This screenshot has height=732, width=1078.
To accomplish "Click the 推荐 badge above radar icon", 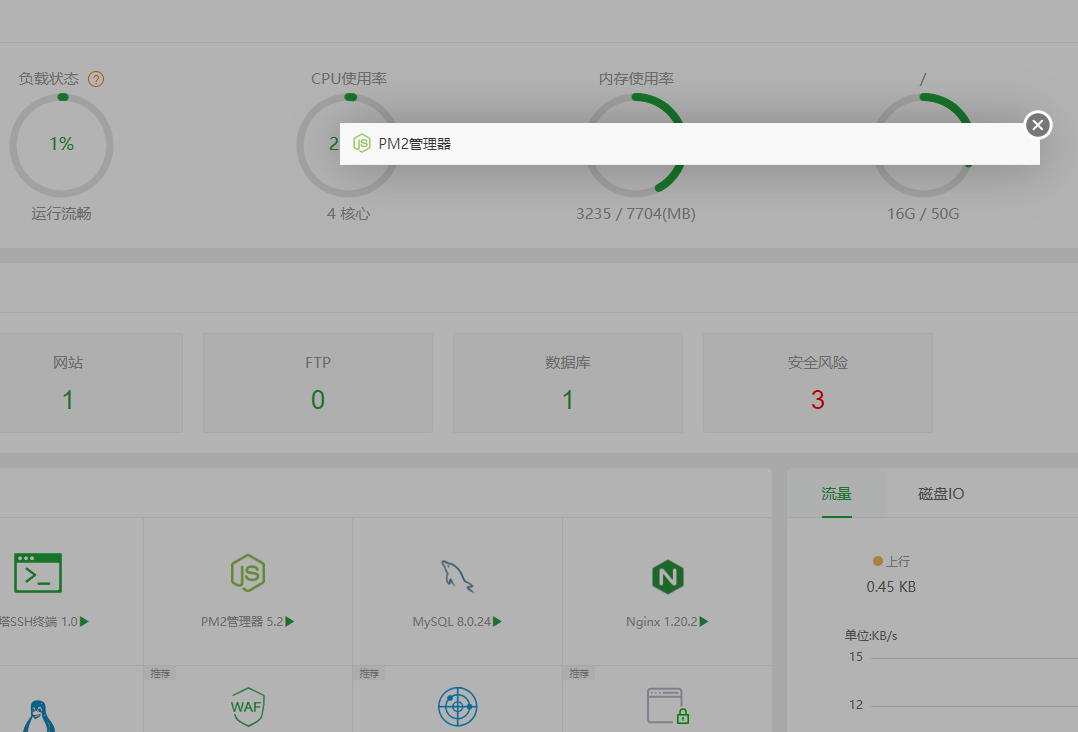I will click(x=369, y=674).
